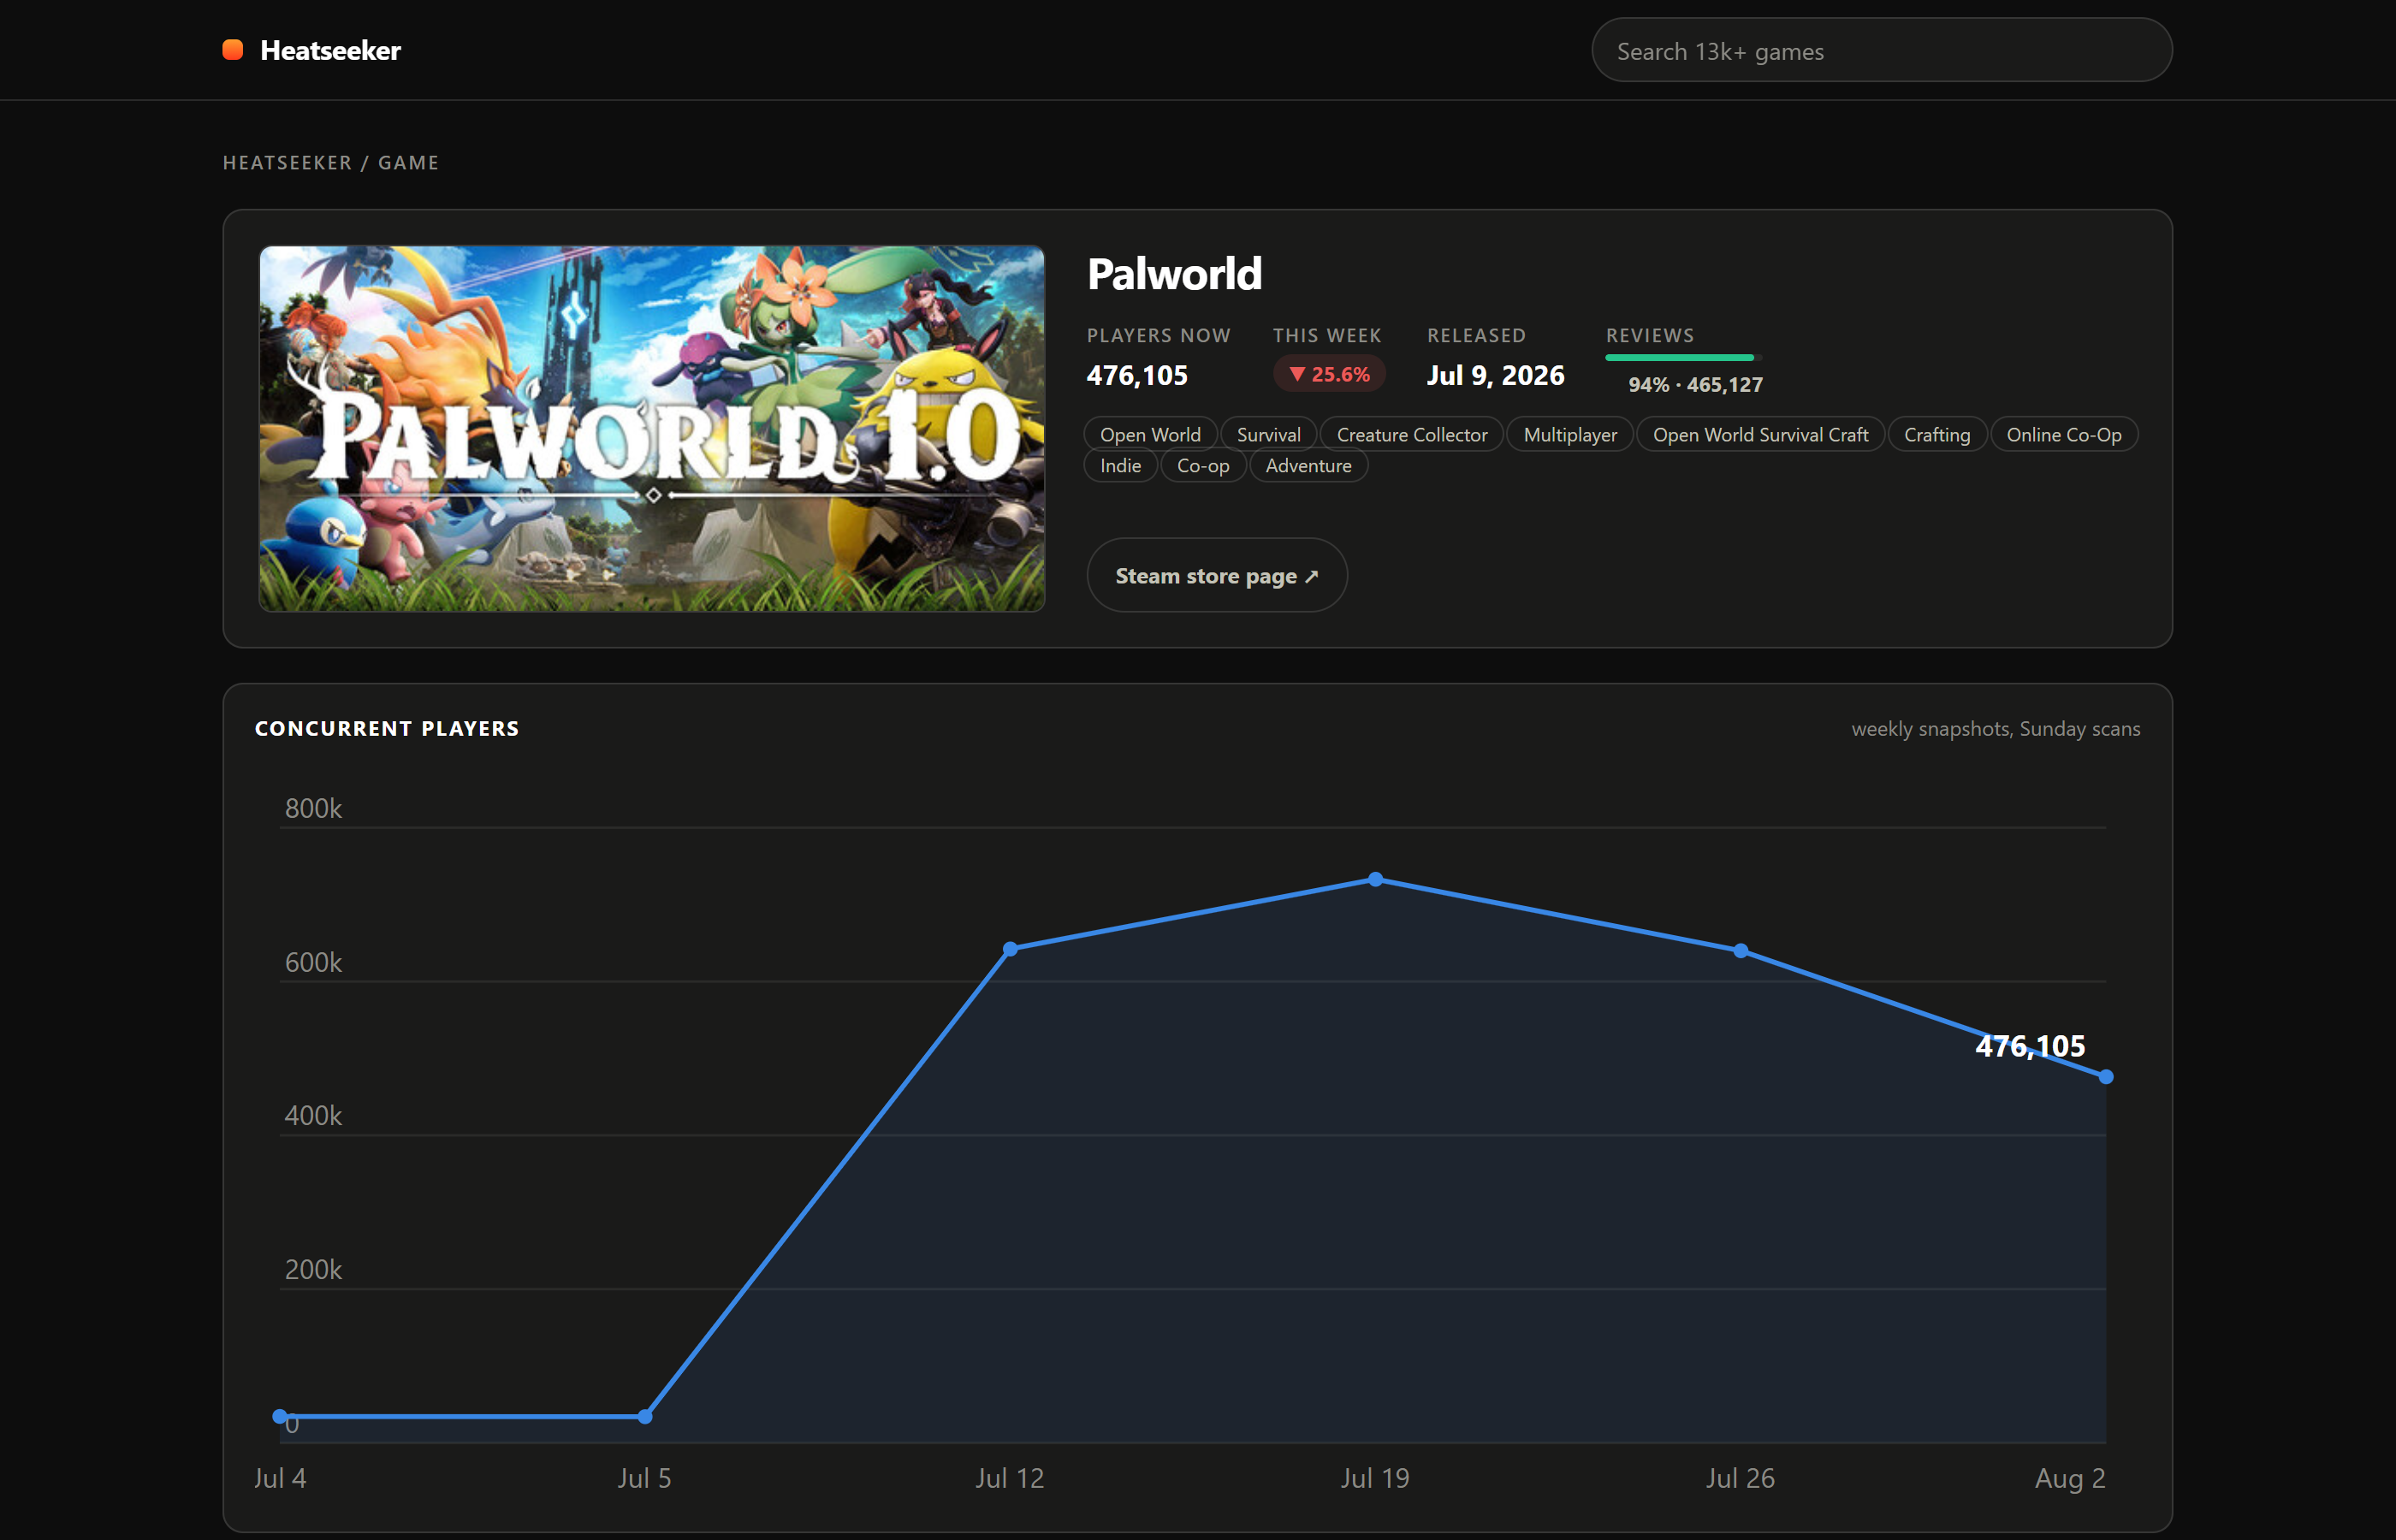Click the 200k axis label

(313, 1269)
